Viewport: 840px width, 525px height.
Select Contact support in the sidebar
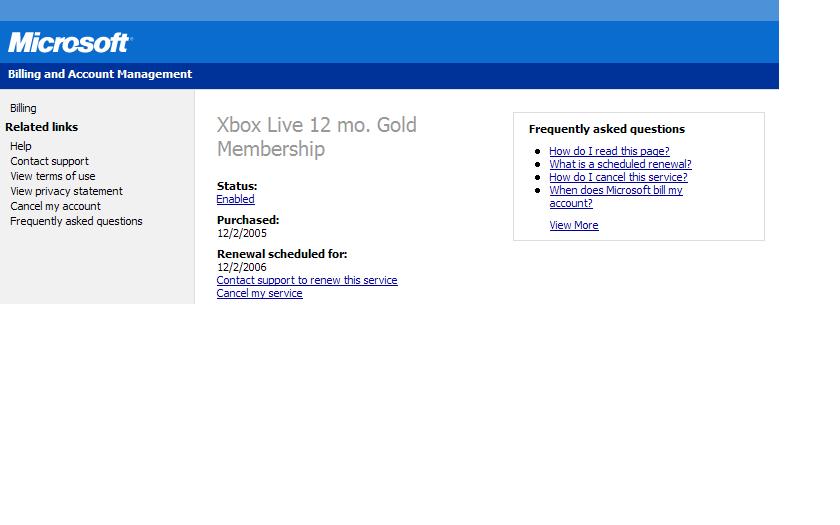49,161
